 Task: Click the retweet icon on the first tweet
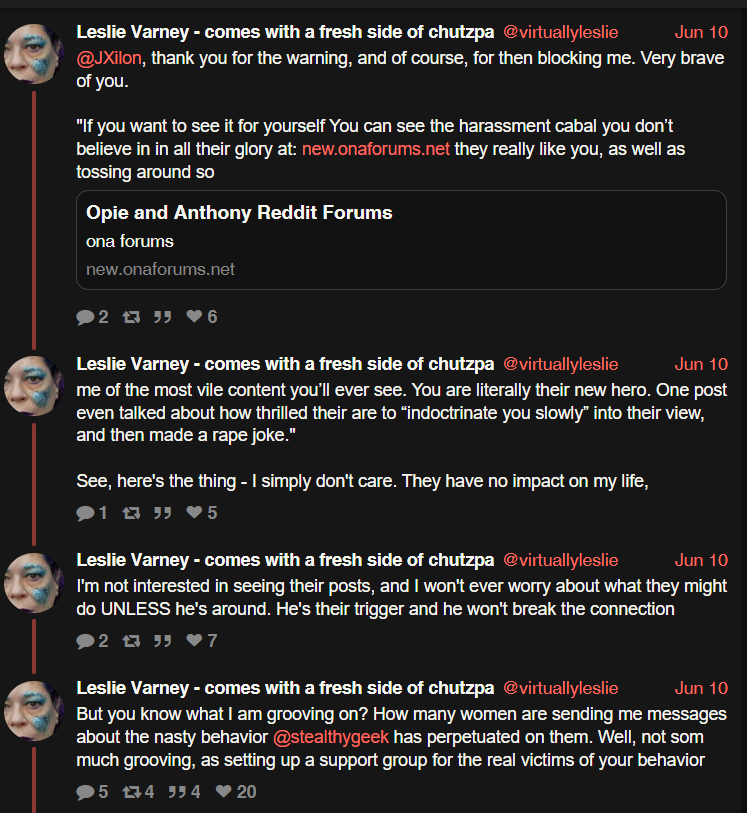[131, 317]
